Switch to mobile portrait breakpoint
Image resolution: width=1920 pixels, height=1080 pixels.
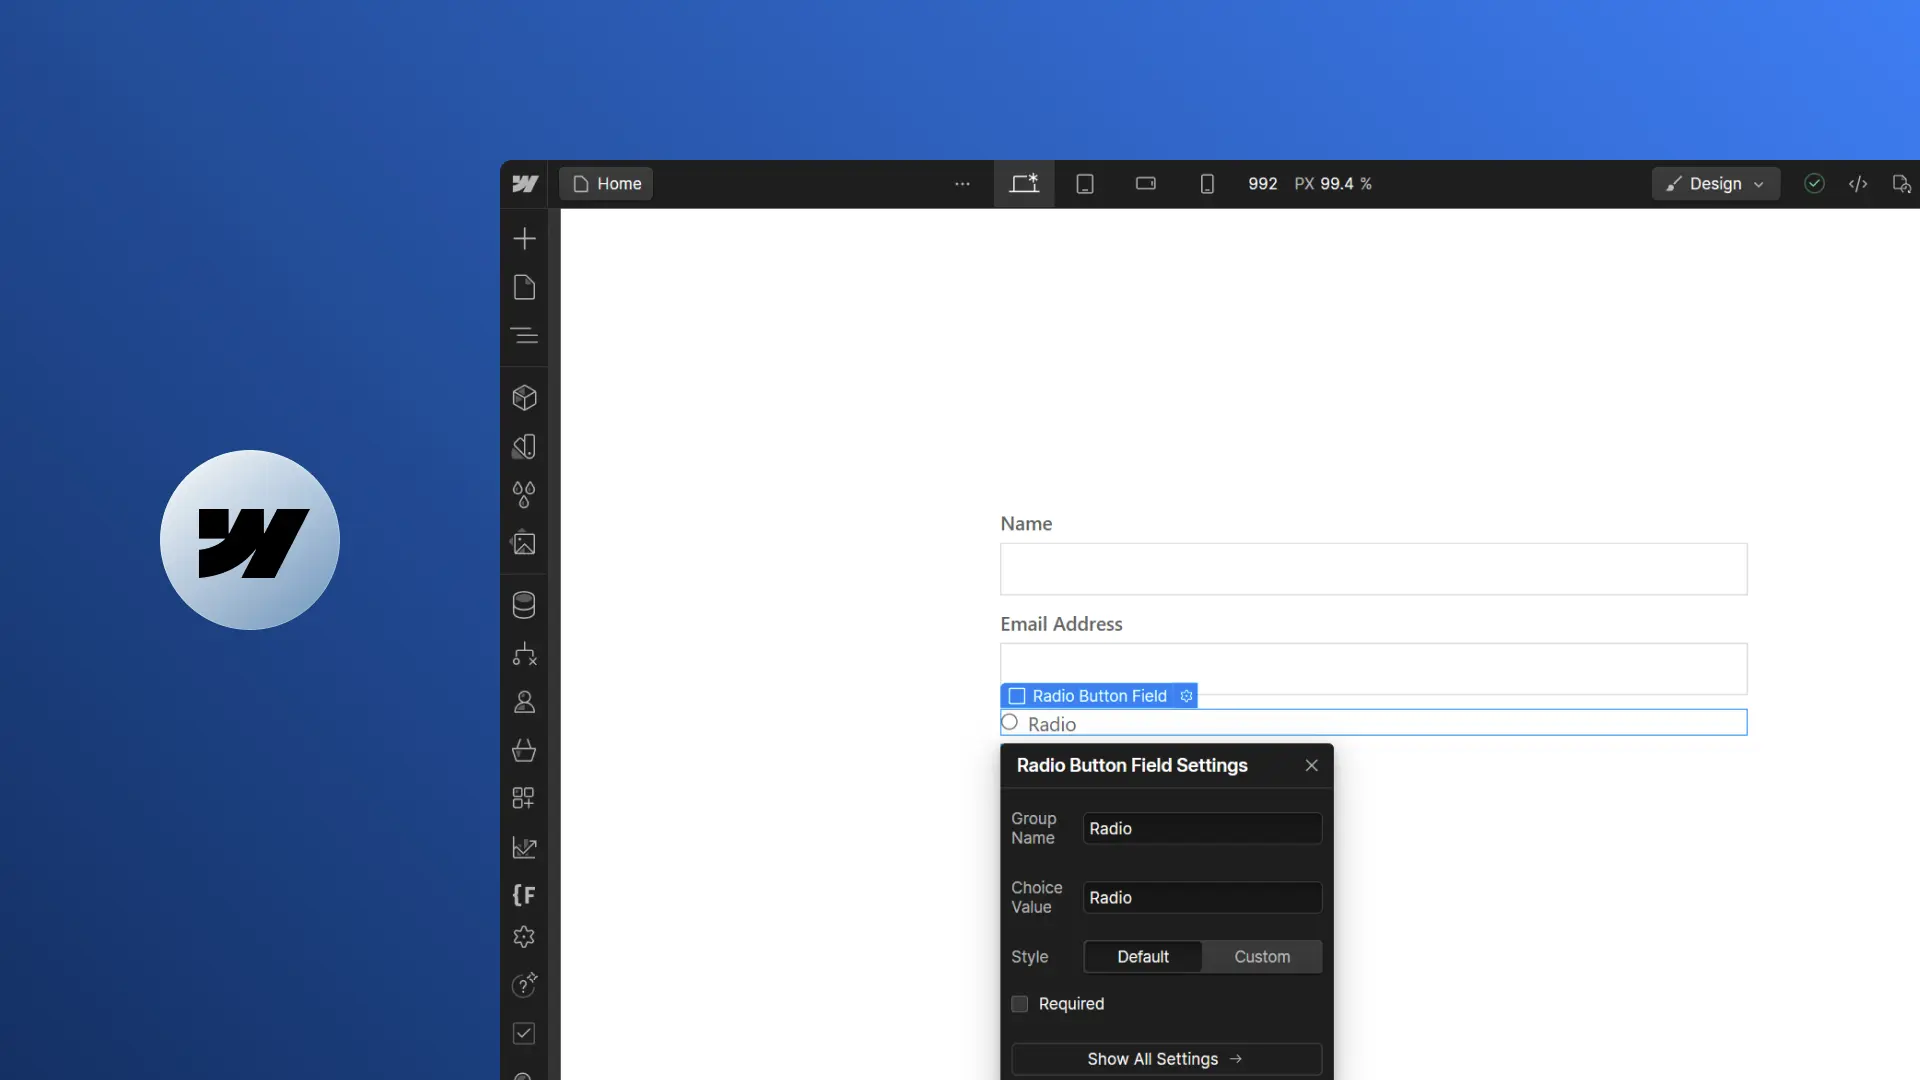click(1207, 184)
